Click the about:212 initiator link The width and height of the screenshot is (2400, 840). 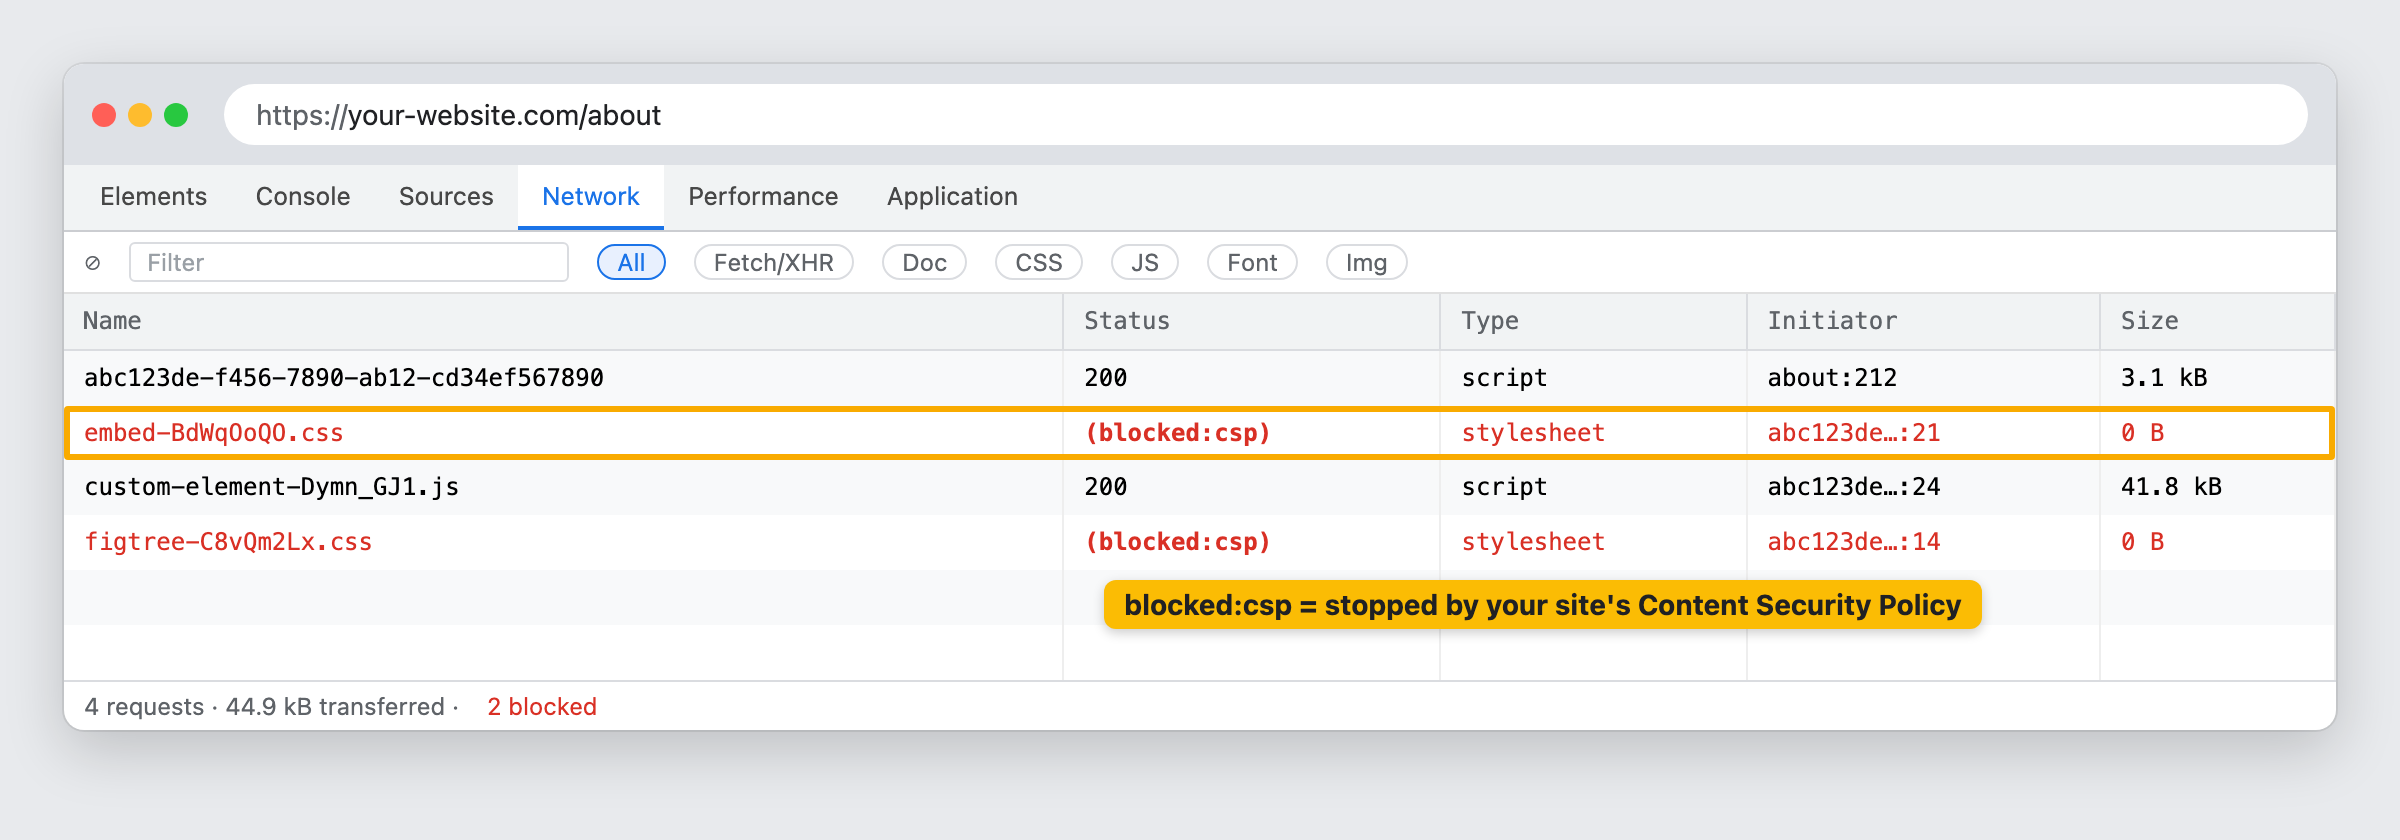[1832, 378]
